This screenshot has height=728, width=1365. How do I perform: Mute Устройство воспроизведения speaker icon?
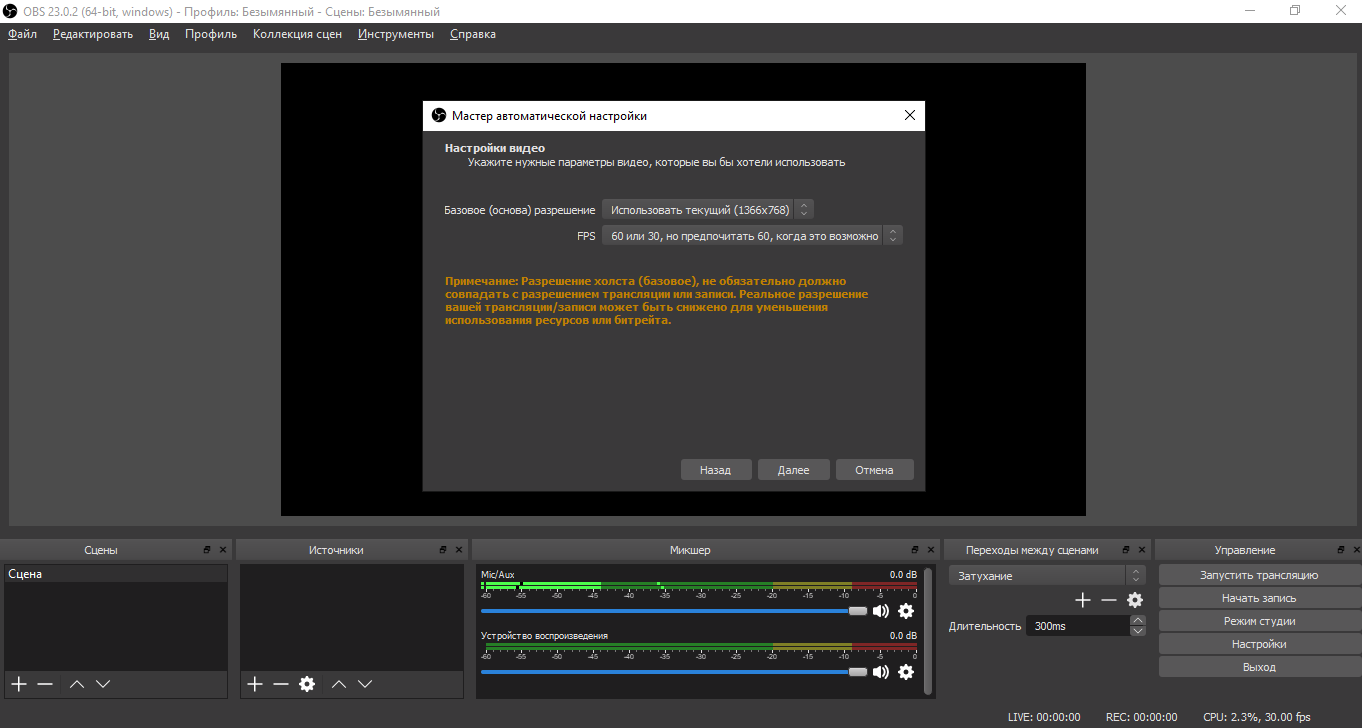(881, 672)
